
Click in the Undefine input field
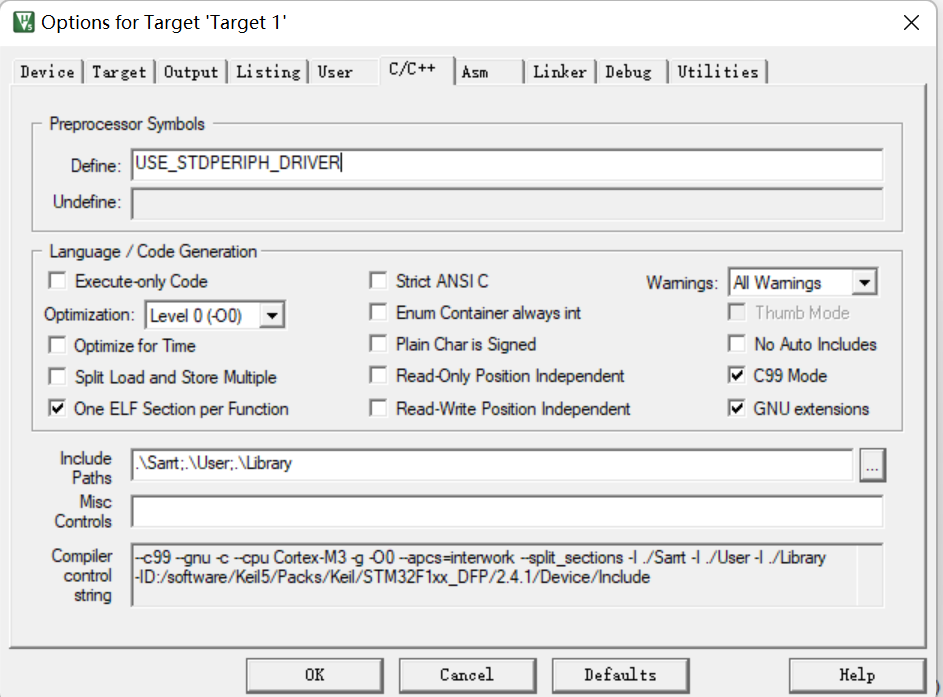[x=507, y=203]
